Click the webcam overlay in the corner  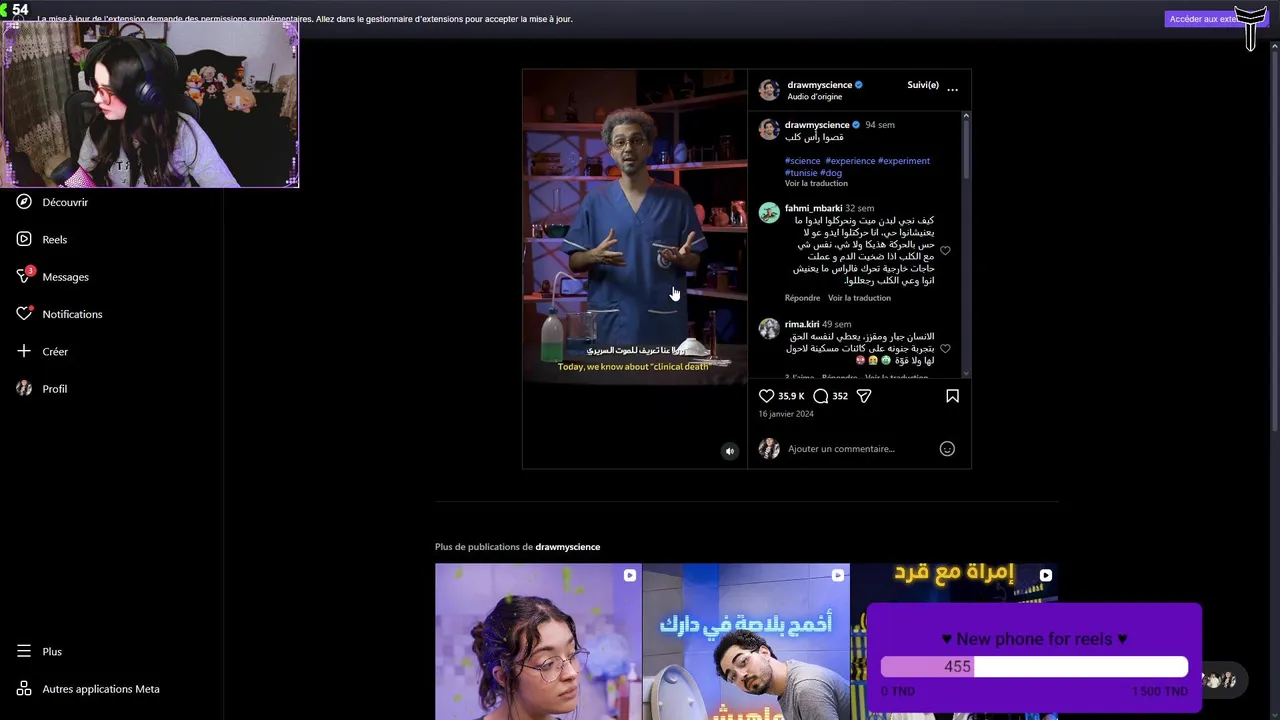click(x=150, y=104)
